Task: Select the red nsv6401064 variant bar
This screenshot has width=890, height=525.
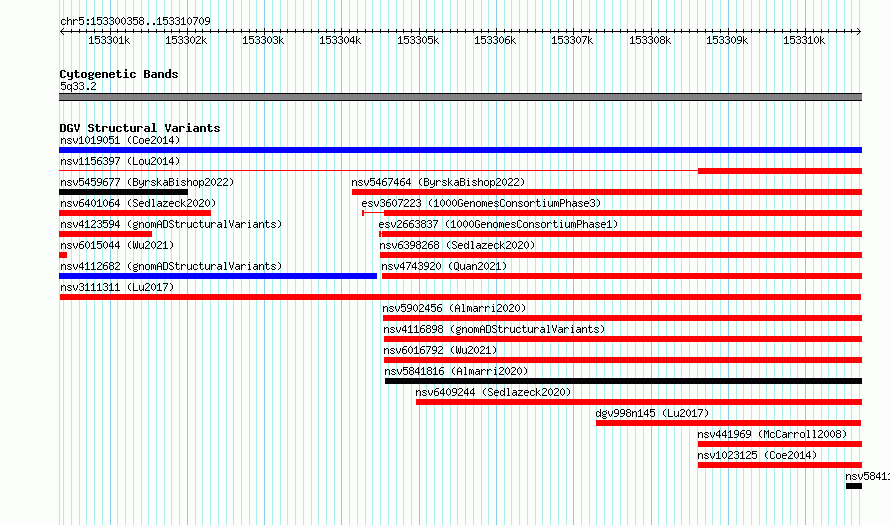Action: [x=135, y=213]
